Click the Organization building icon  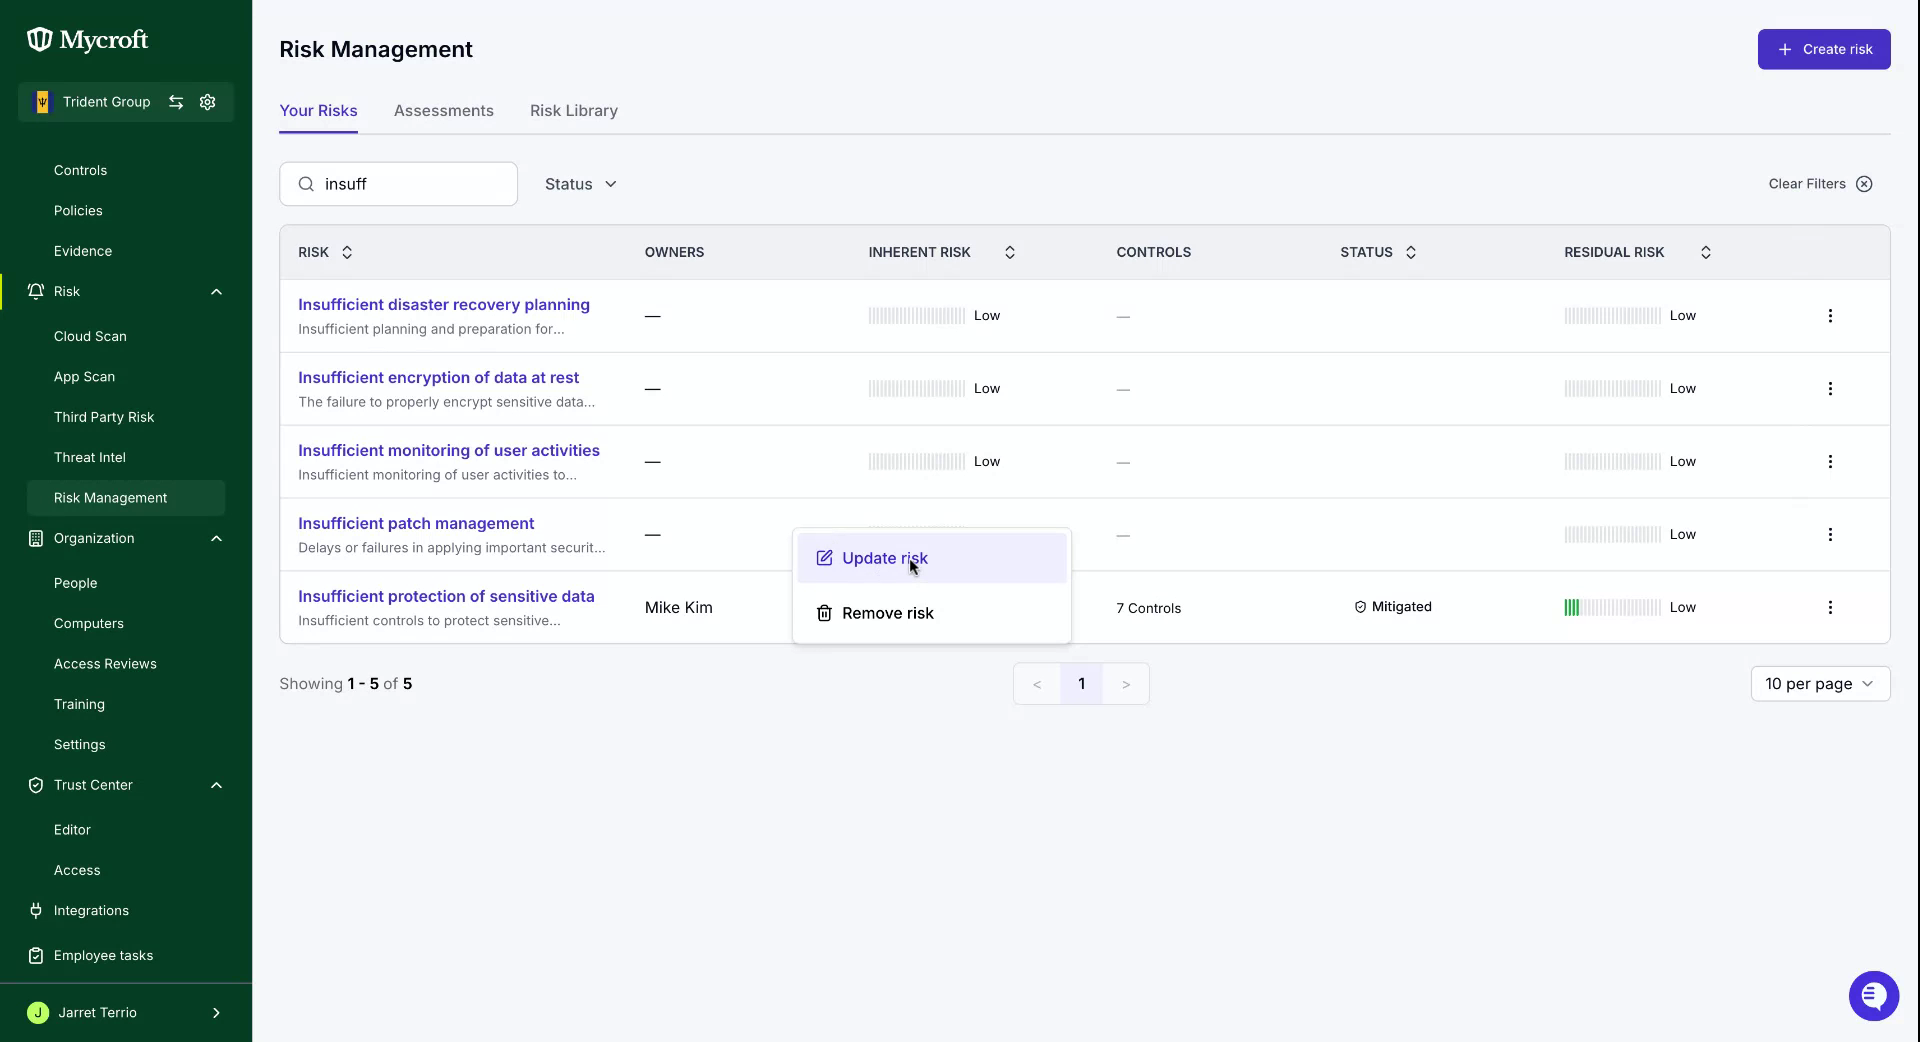36,538
